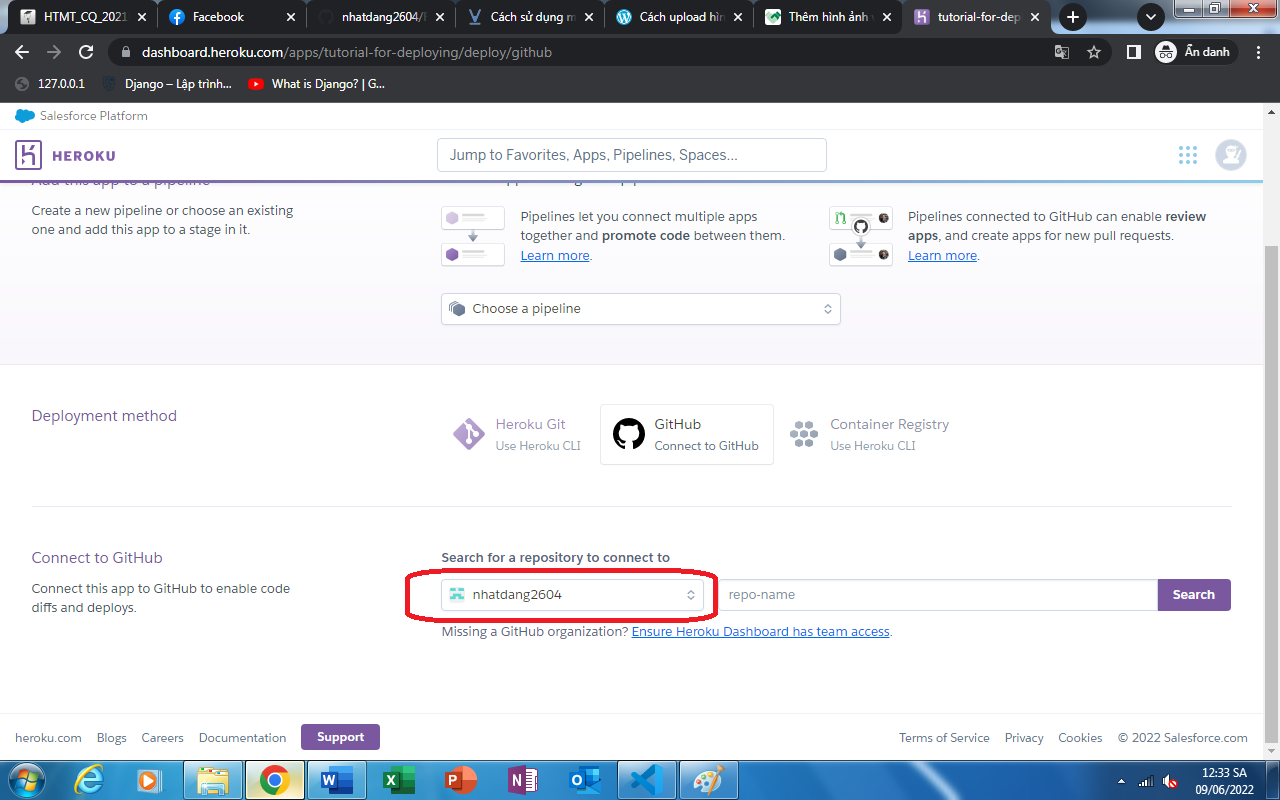Focus the repo-name input field
The image size is (1280, 800).
[x=938, y=595]
